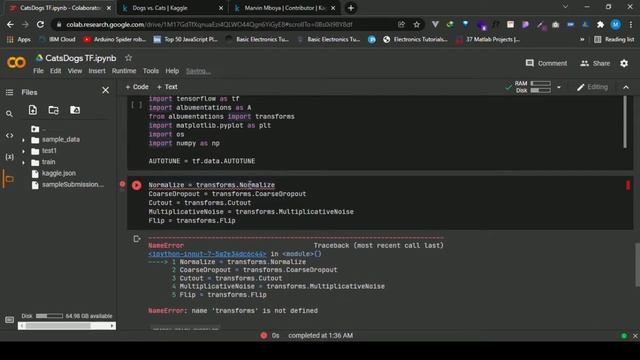
Task: Open a new browser tab
Action: point(351,8)
